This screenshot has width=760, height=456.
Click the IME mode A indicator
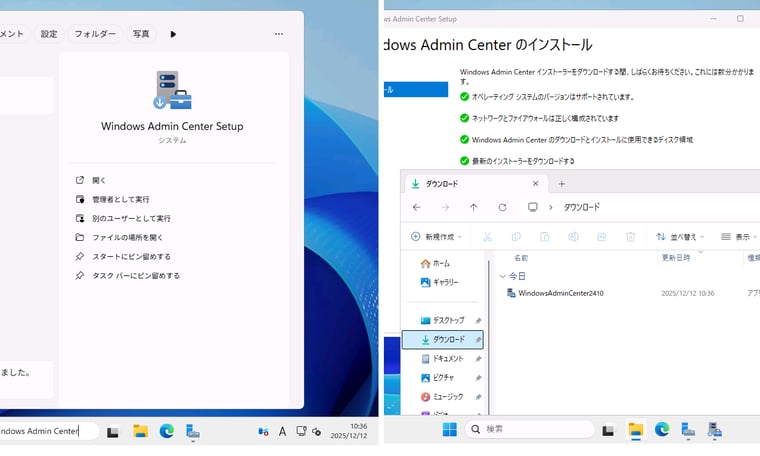point(282,431)
